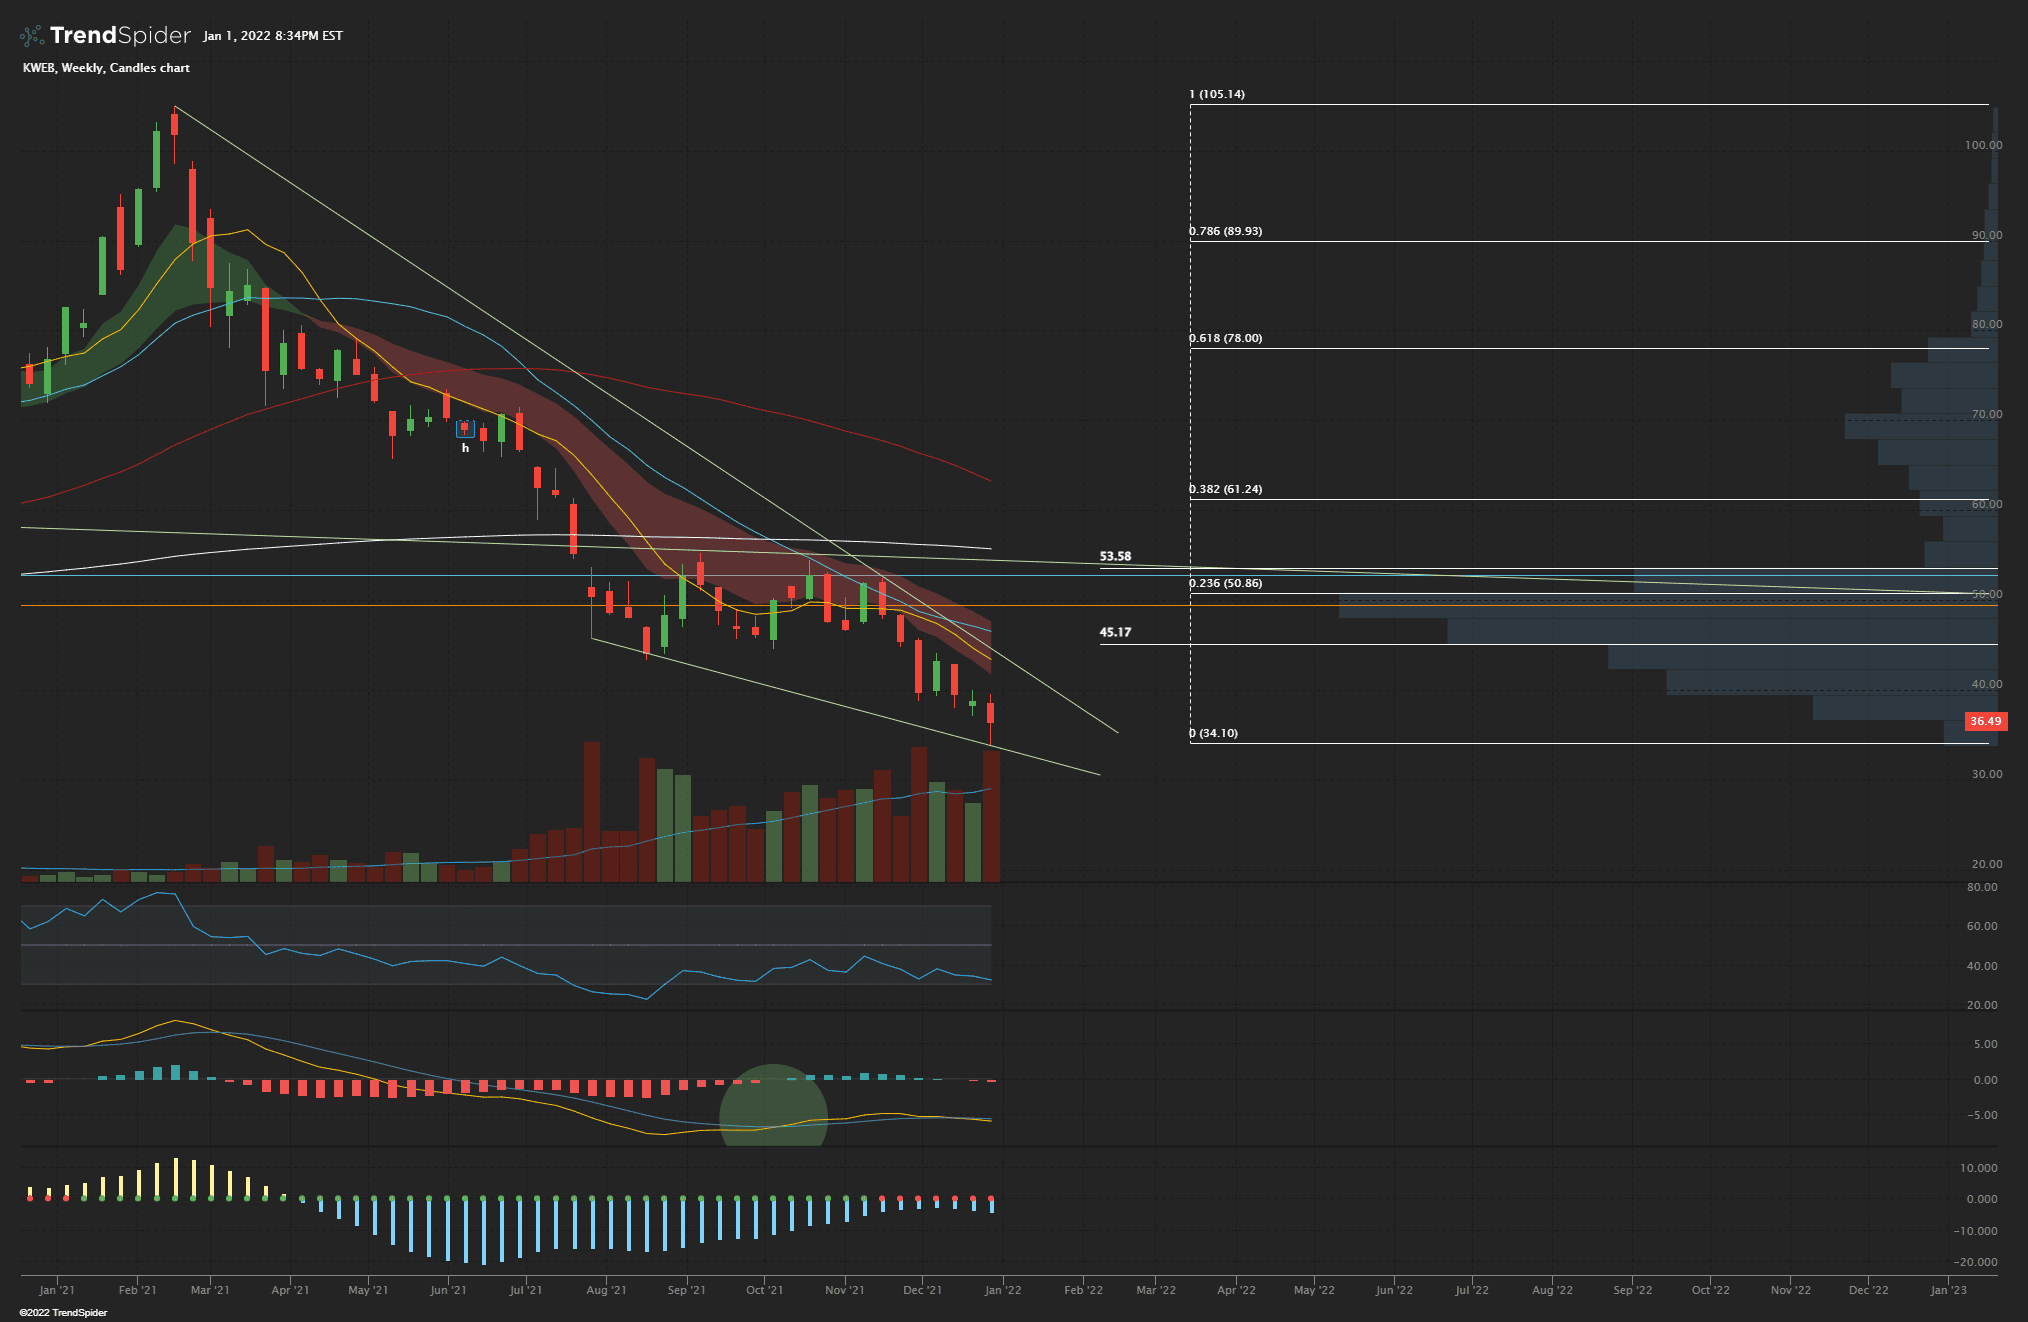Select the 53.58 horizontal price level label
This screenshot has width=2028, height=1322.
1114,556
